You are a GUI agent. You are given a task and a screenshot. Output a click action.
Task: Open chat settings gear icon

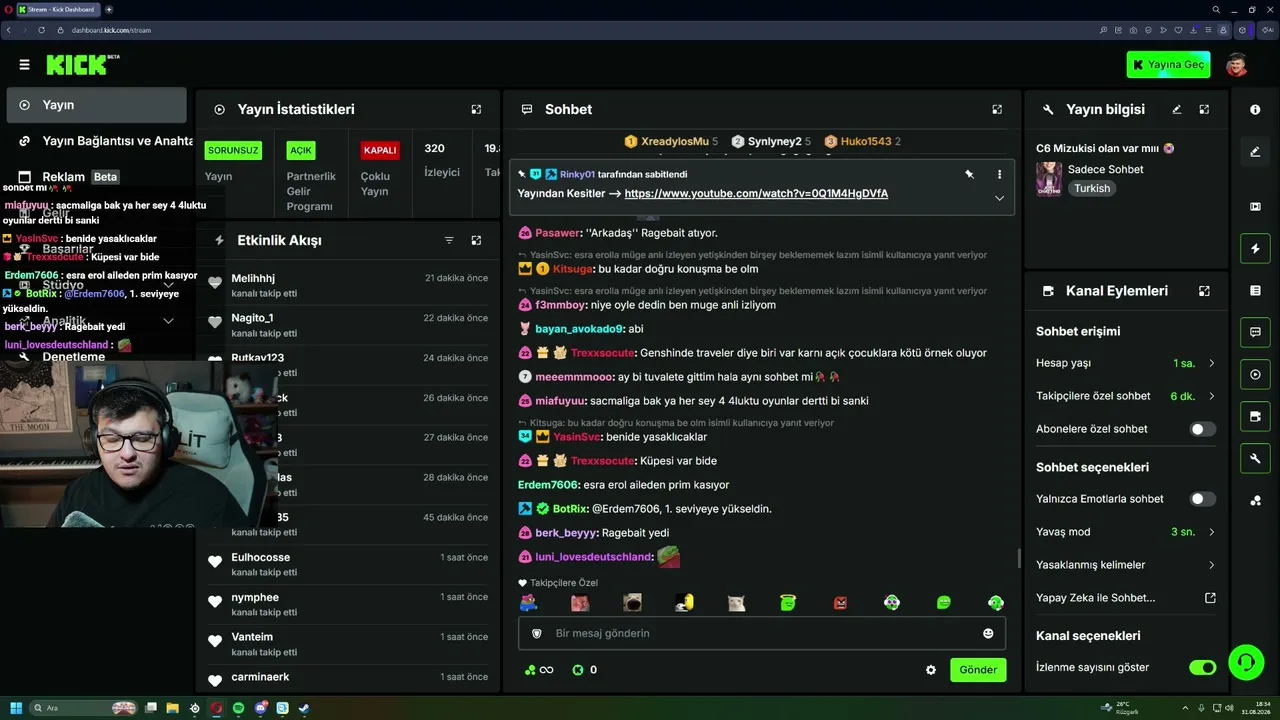tap(931, 670)
